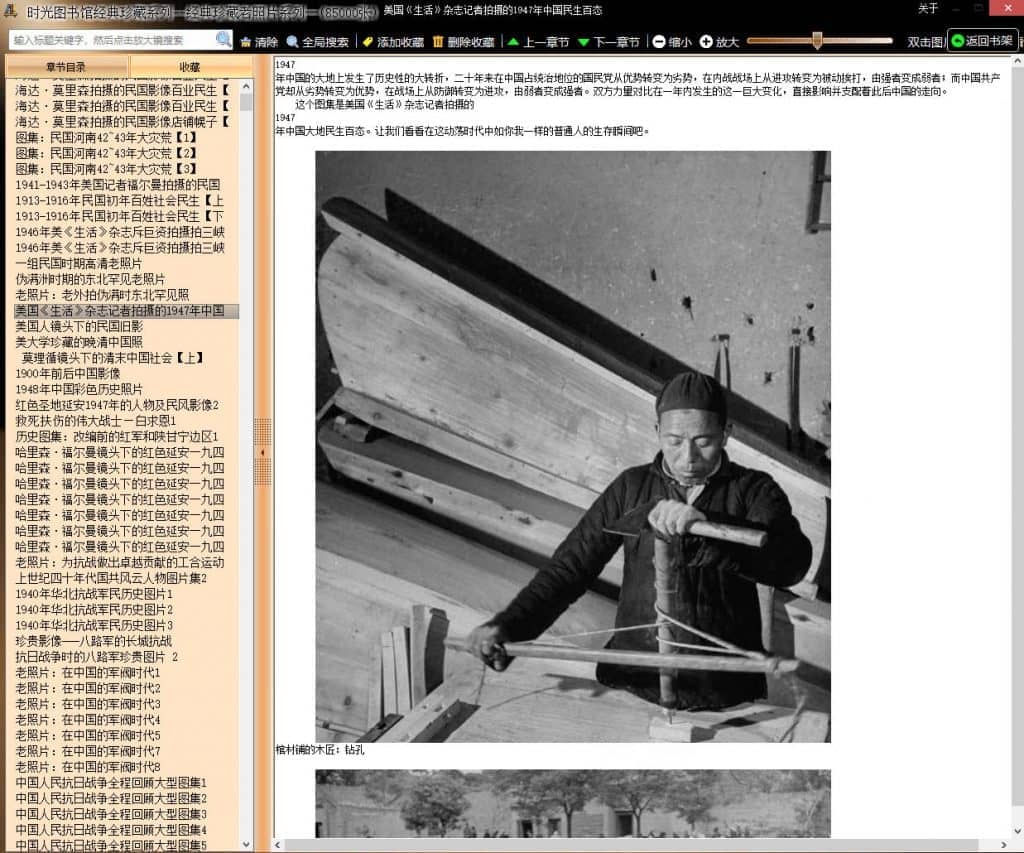Click the magnifier search icon in search box
This screenshot has width=1024, height=853.
(224, 40)
